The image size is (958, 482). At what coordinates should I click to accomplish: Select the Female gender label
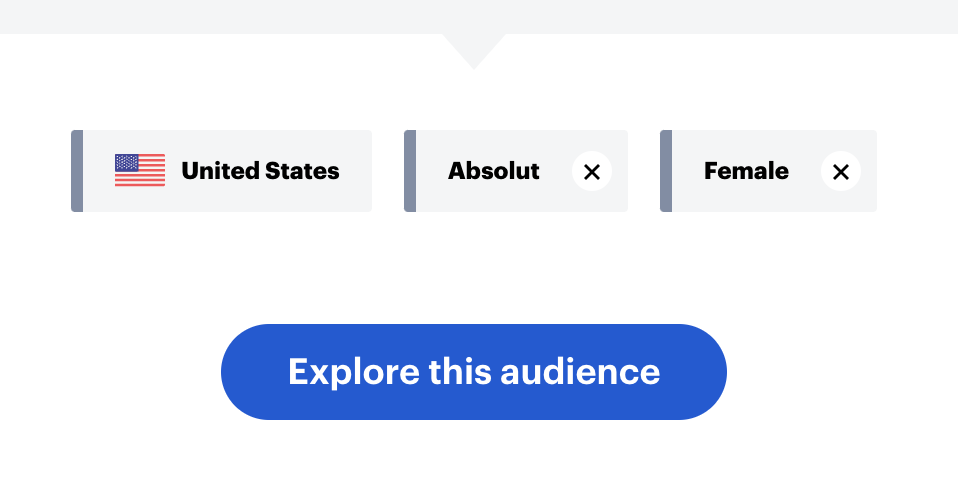point(746,171)
